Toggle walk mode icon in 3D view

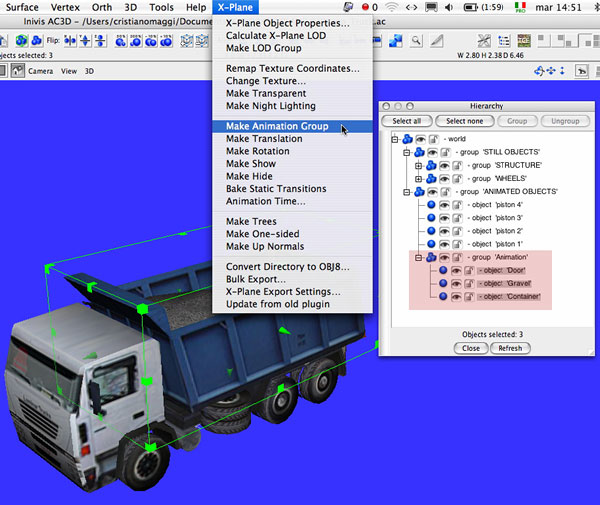point(581,71)
